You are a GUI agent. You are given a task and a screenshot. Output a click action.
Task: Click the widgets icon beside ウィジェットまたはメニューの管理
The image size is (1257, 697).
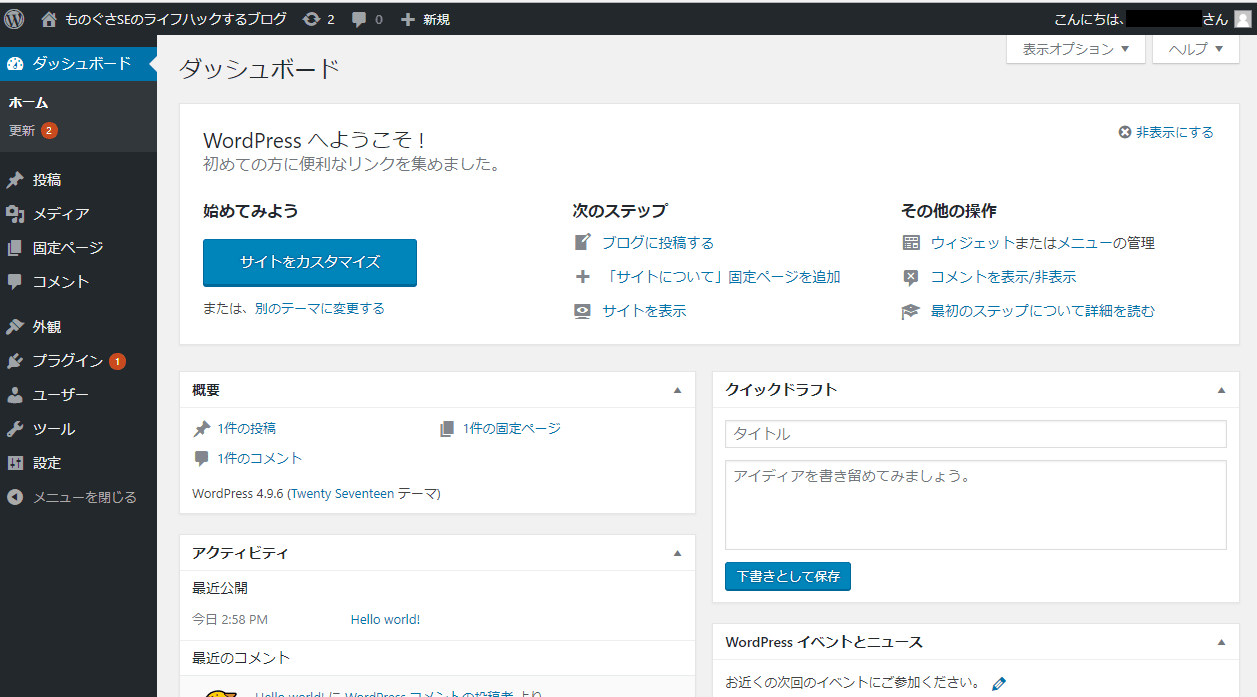tap(911, 243)
